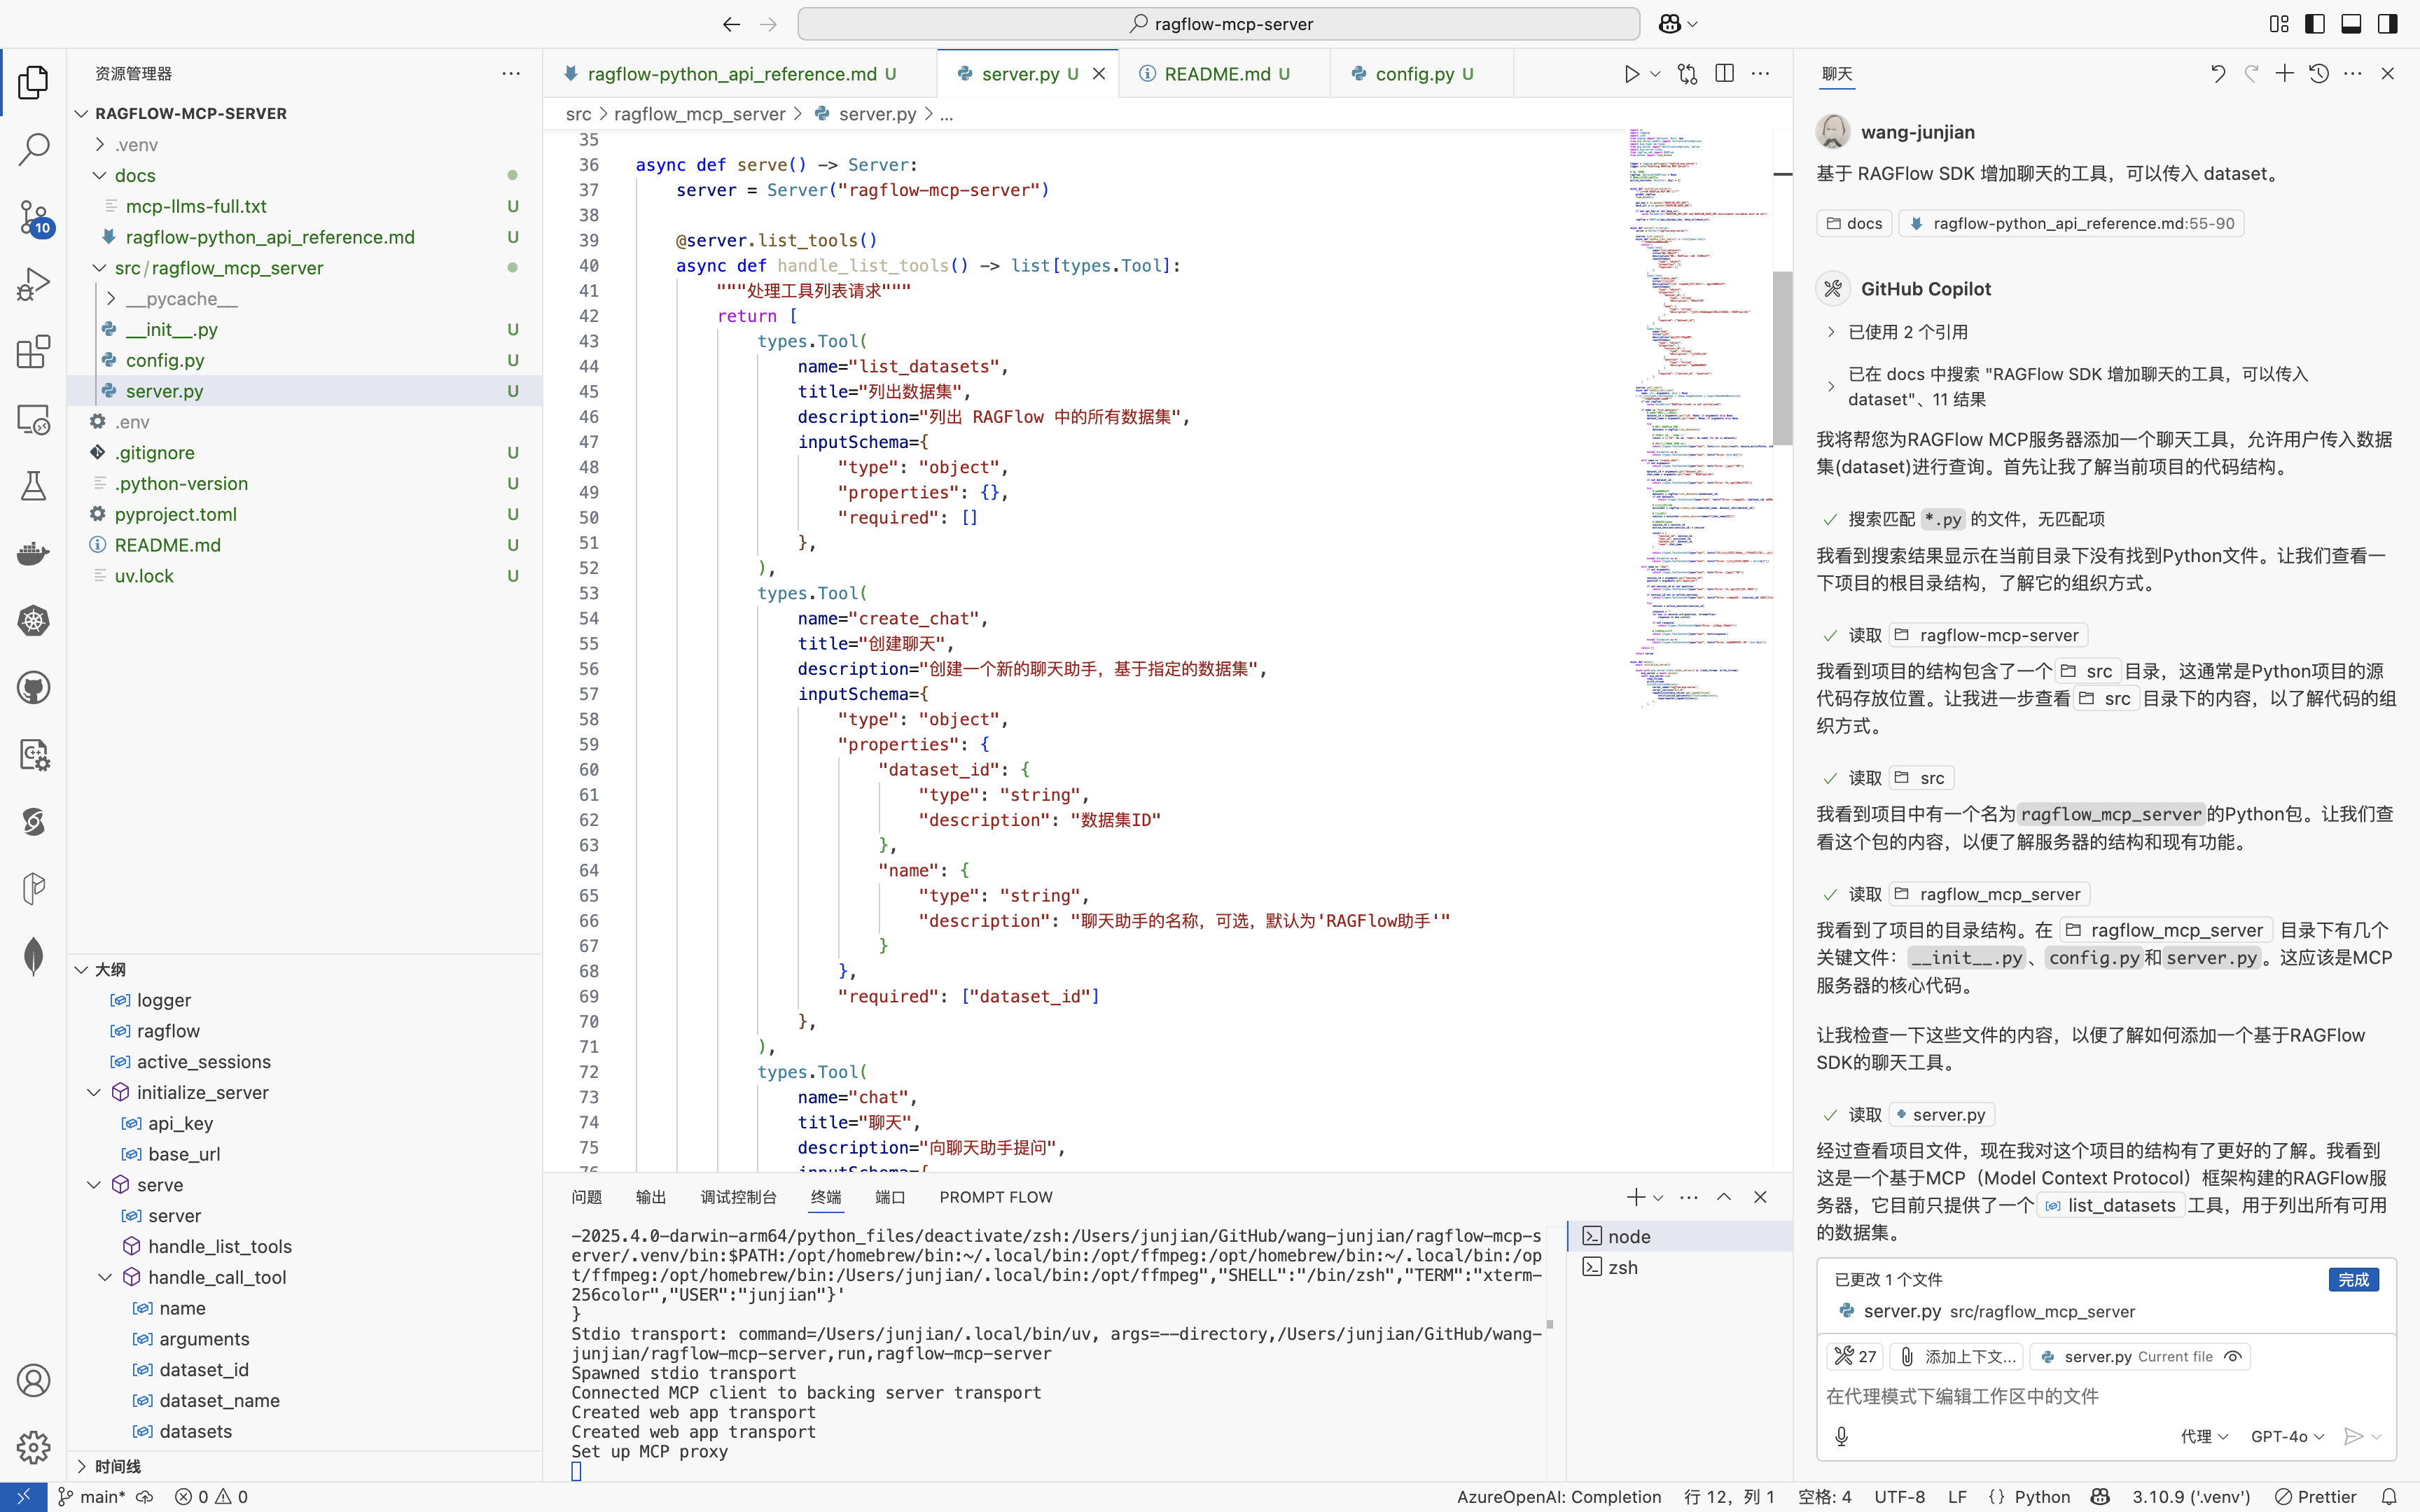Toggle the bottom panel layout button
This screenshot has height=1512, width=2420.
(x=2351, y=24)
